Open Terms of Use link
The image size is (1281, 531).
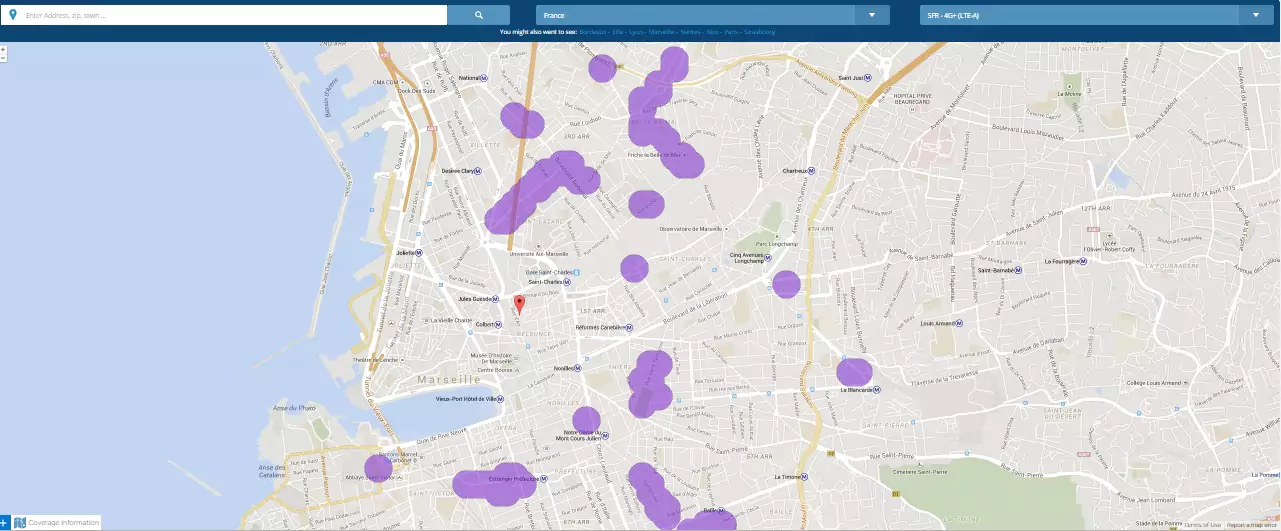tap(1202, 525)
